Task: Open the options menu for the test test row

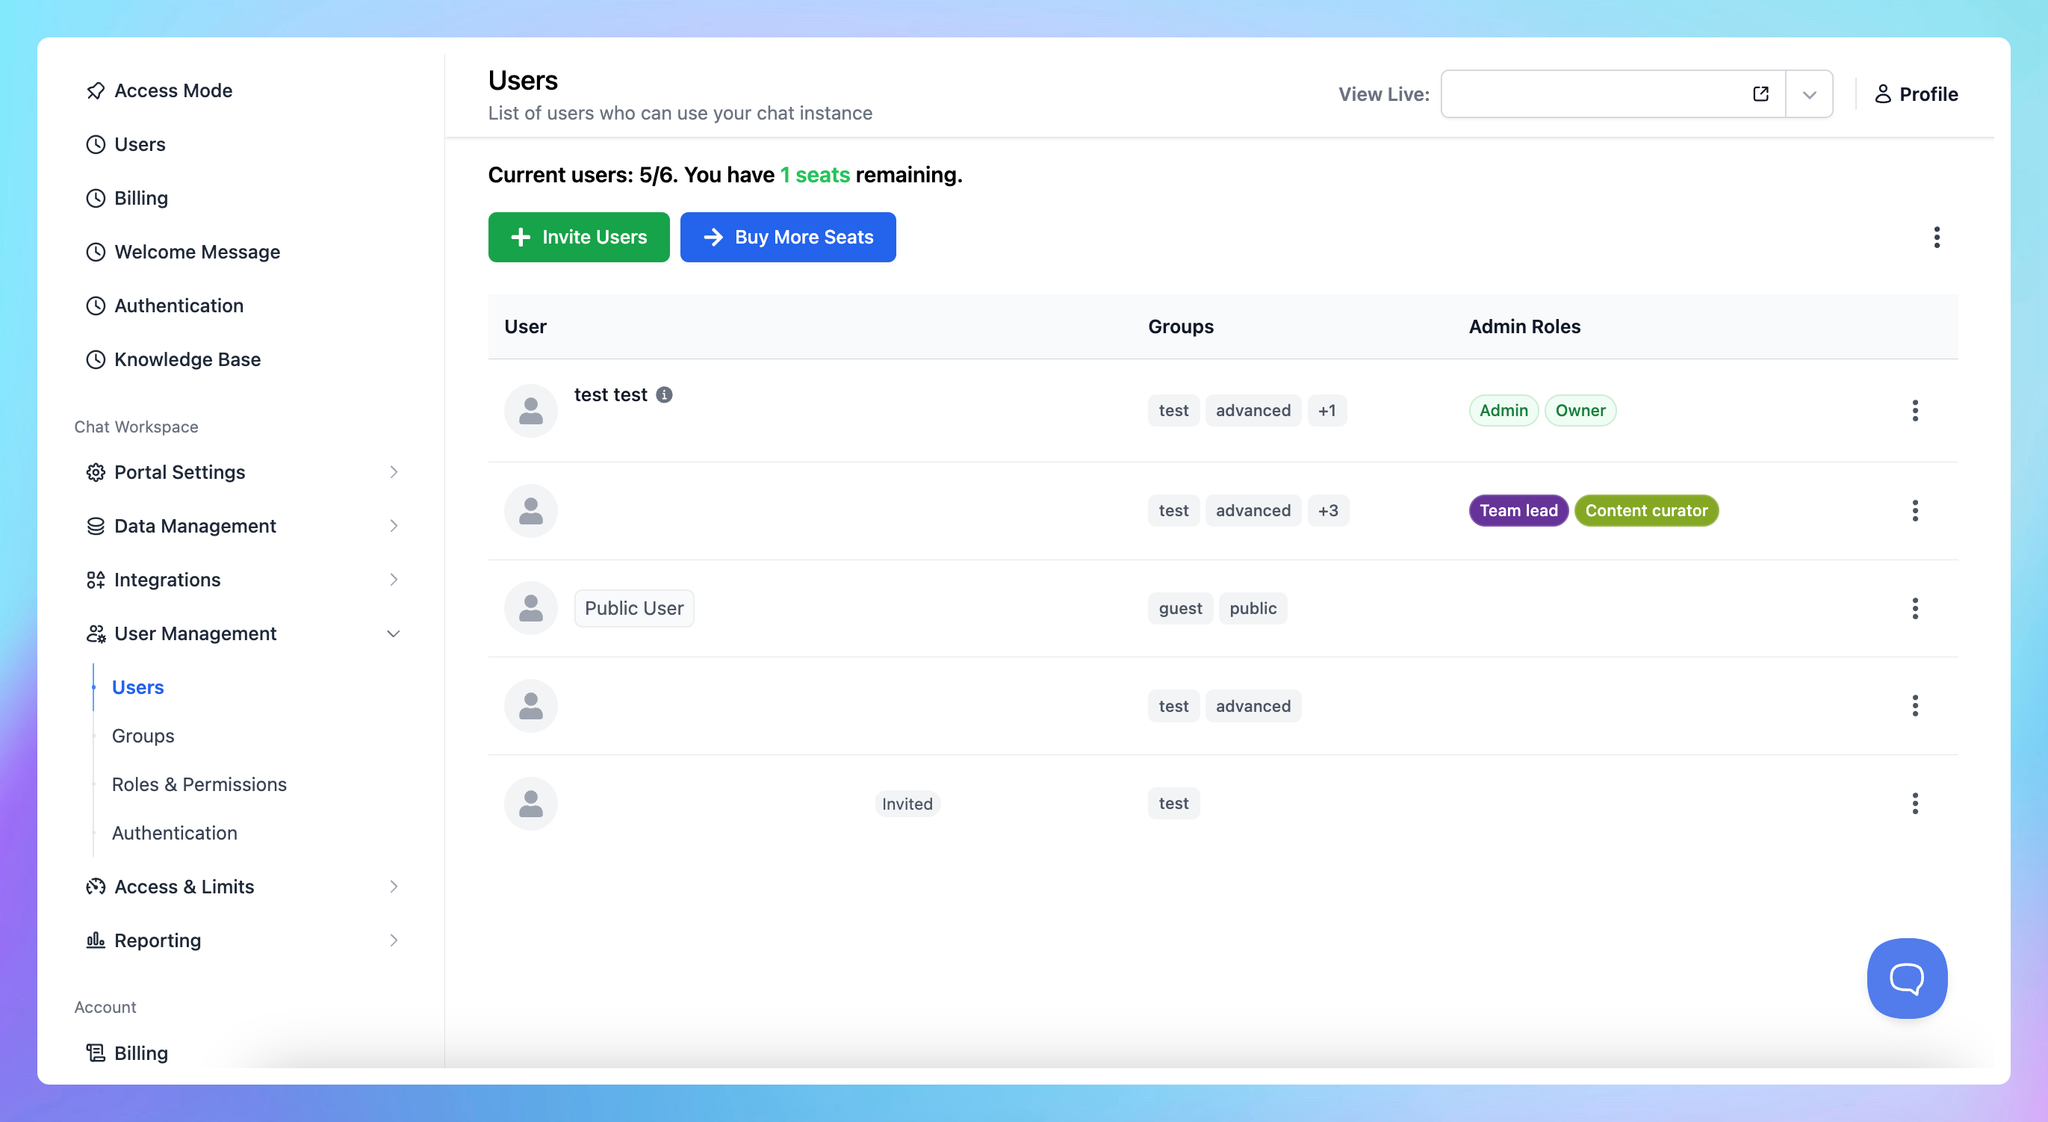Action: [x=1914, y=410]
